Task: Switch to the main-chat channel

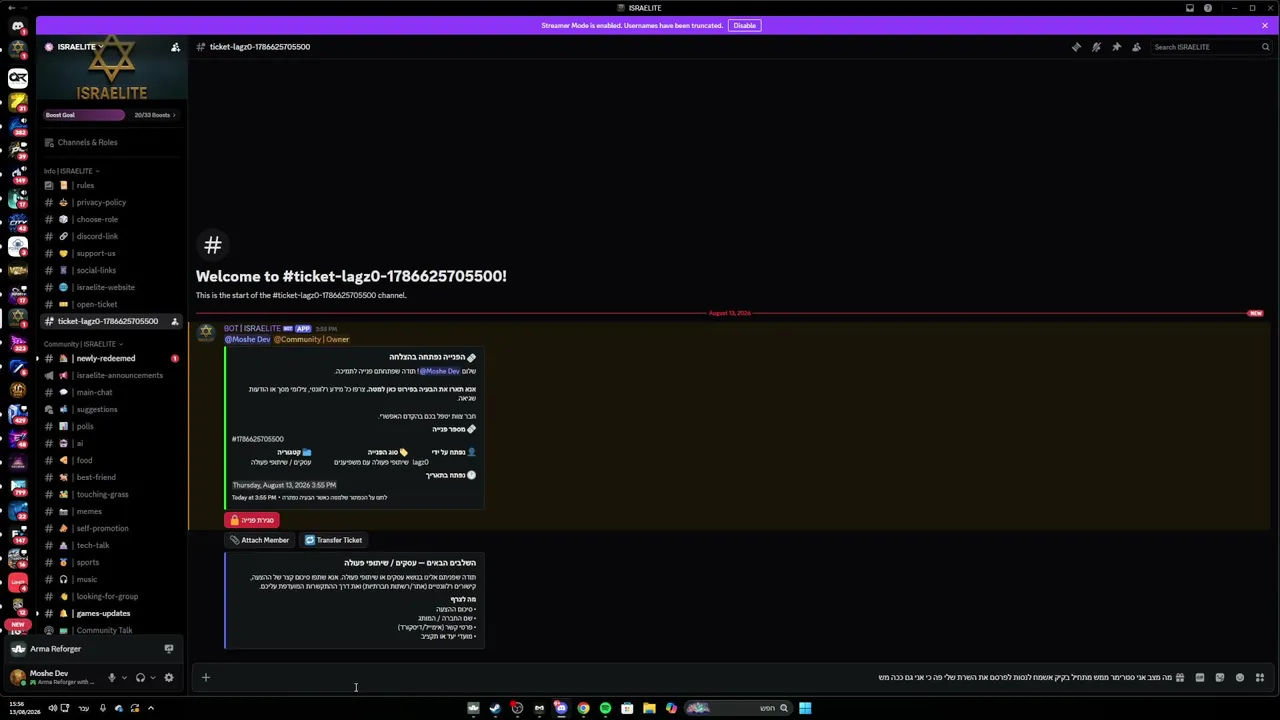Action: tap(111, 392)
